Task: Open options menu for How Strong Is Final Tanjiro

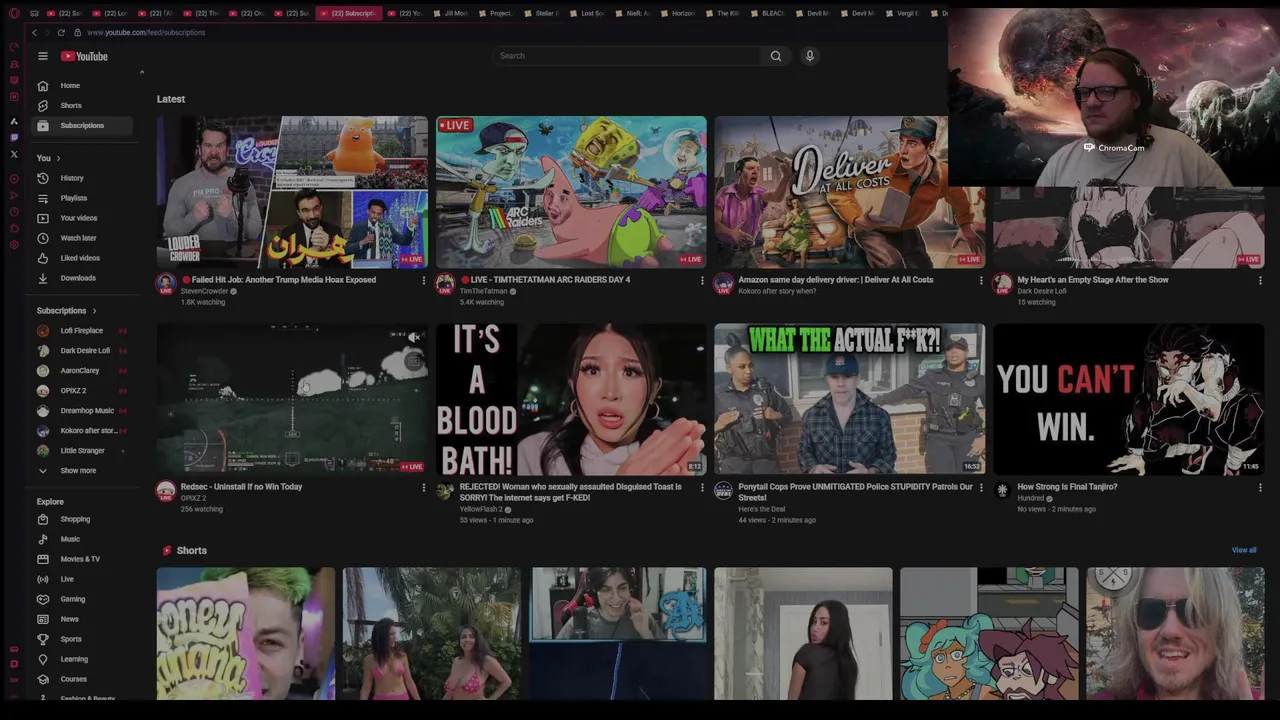Action: click(1260, 487)
